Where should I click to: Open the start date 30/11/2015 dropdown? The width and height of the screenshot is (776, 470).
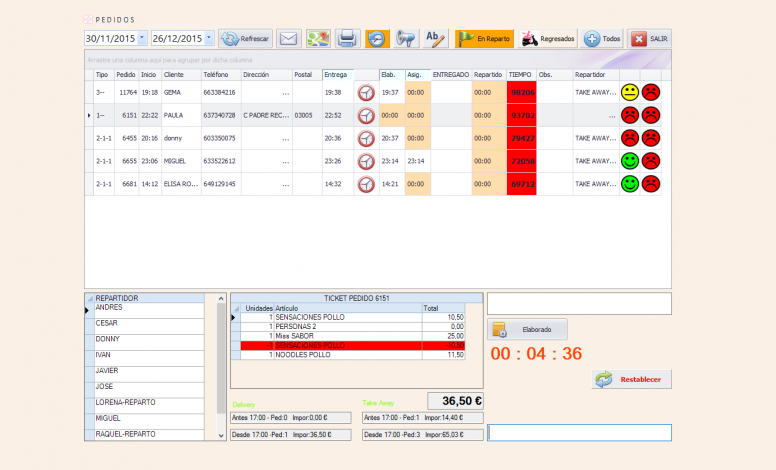click(x=141, y=38)
